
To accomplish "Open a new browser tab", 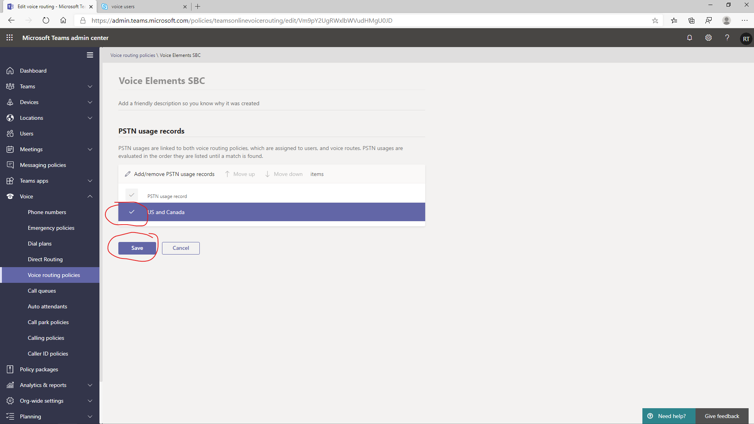I will [x=198, y=6].
